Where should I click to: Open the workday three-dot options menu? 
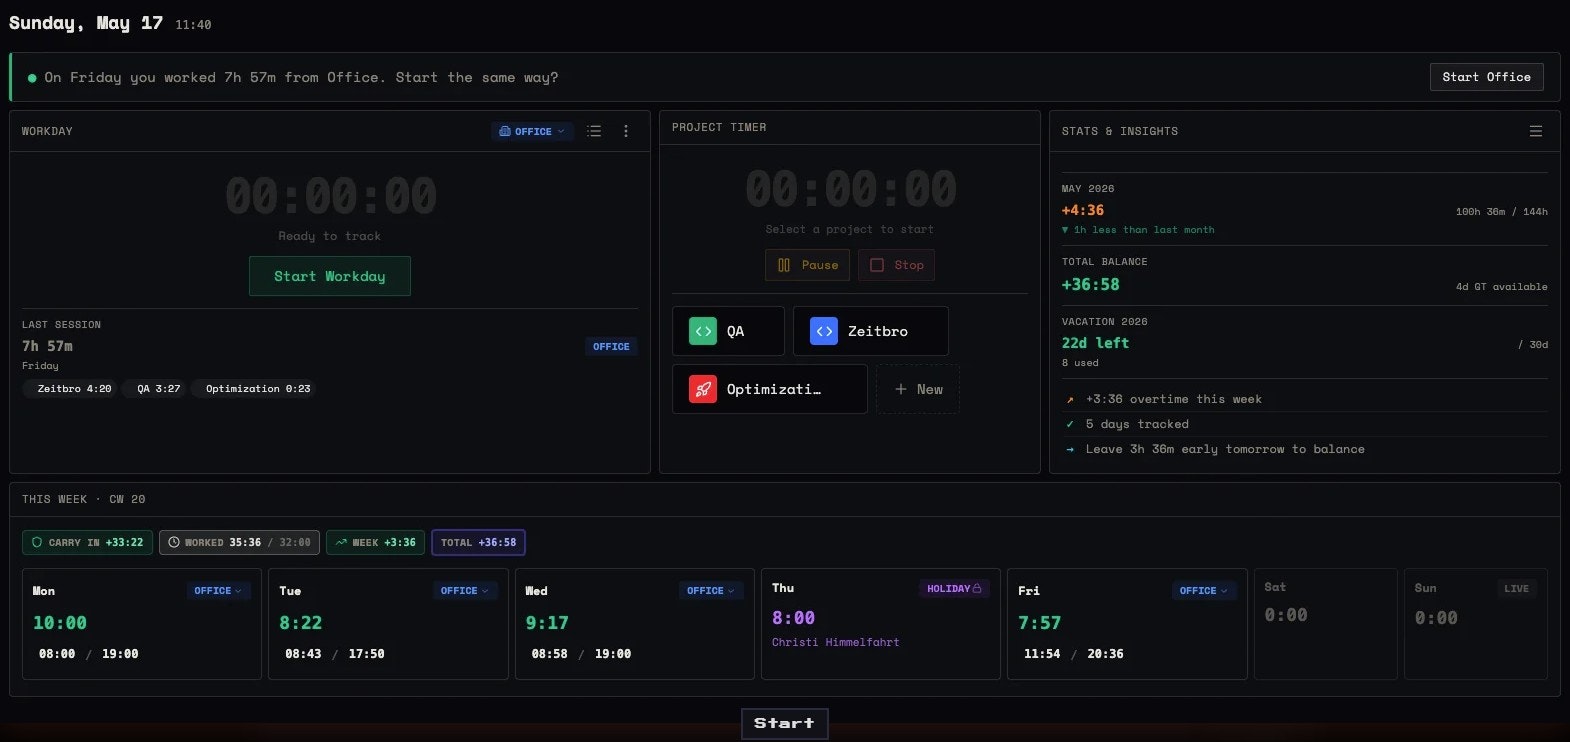tap(626, 131)
